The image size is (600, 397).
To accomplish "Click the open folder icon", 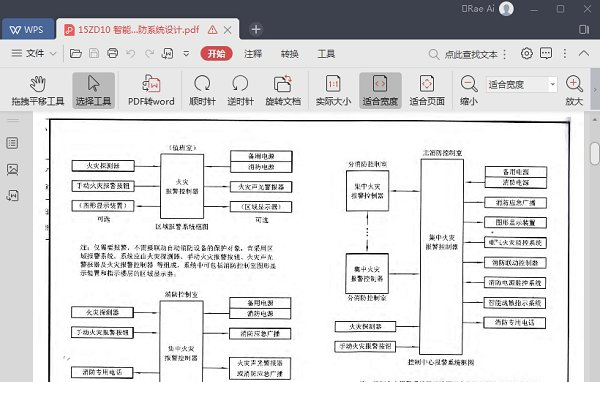I will (x=76, y=53).
